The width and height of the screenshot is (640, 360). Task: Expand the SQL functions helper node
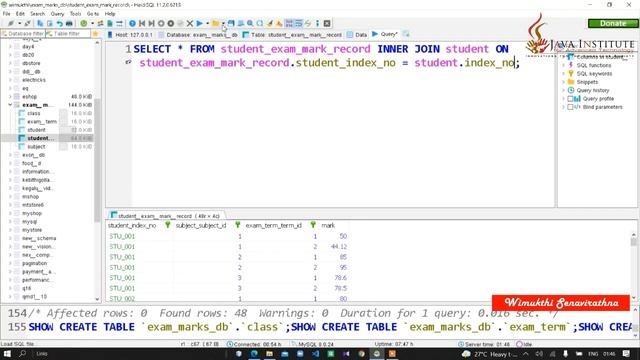tap(564, 65)
